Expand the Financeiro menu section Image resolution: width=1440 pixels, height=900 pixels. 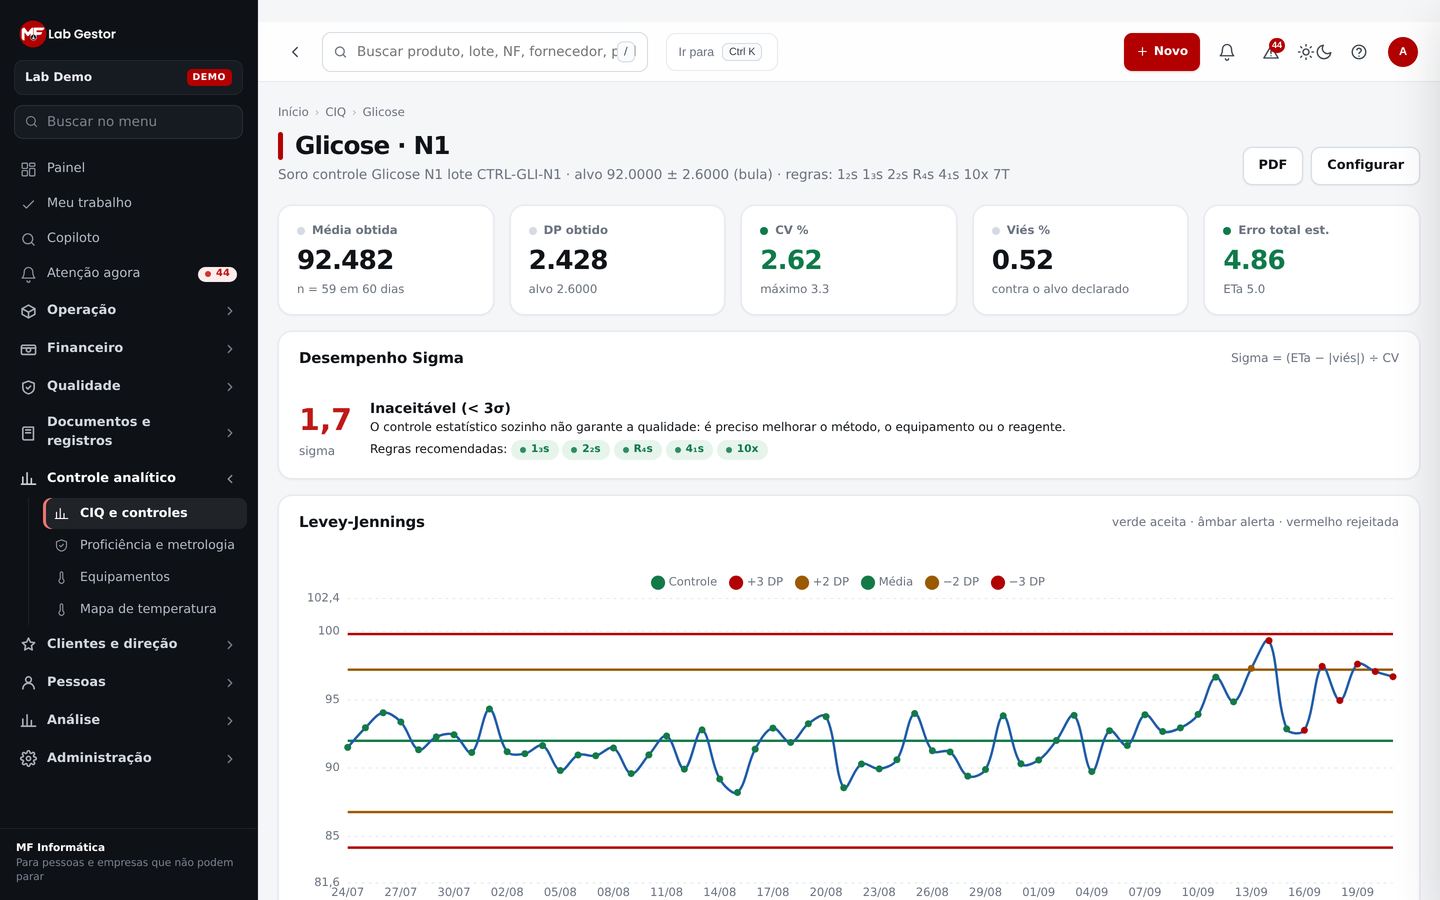128,348
